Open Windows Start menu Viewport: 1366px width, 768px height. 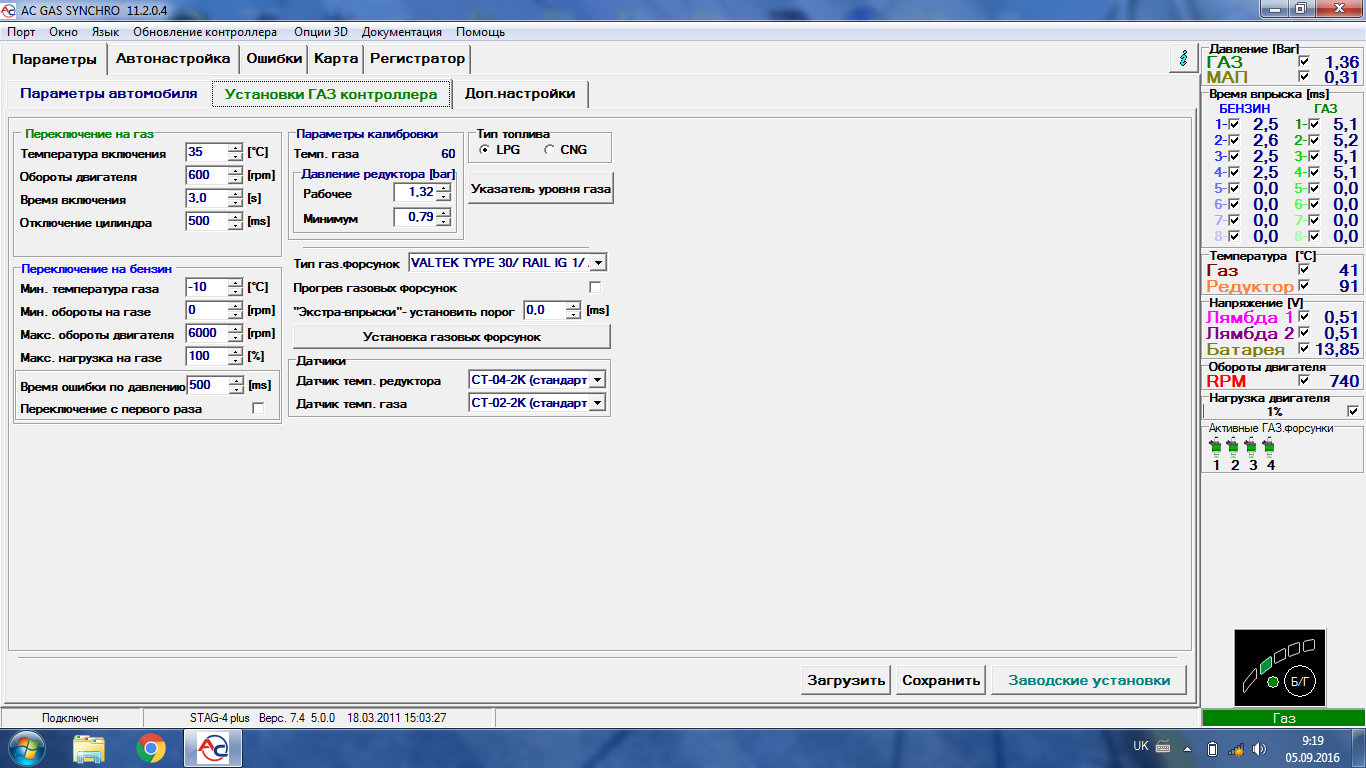click(28, 748)
